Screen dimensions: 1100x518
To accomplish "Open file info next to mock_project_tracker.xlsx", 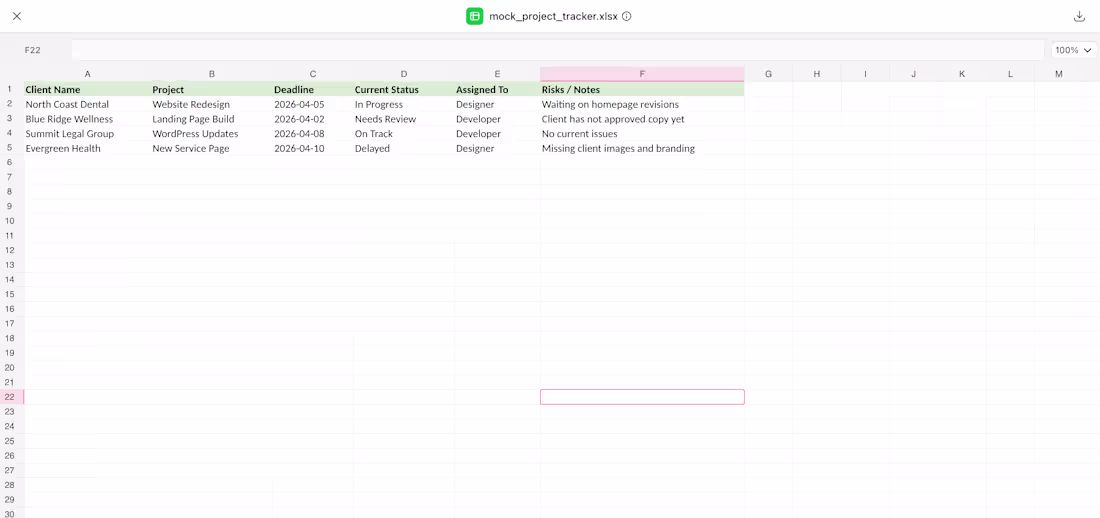I will tap(626, 16).
